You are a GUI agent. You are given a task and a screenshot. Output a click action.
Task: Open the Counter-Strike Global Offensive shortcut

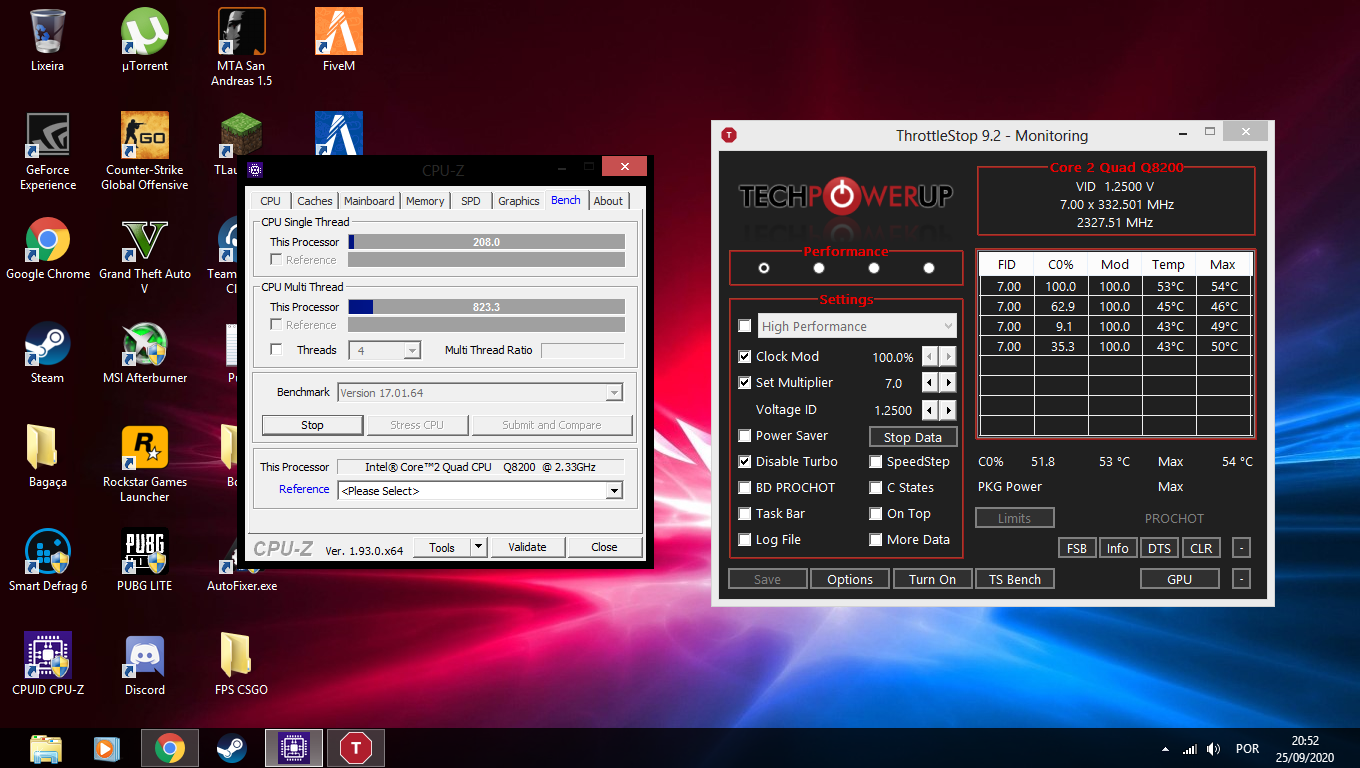(x=145, y=151)
